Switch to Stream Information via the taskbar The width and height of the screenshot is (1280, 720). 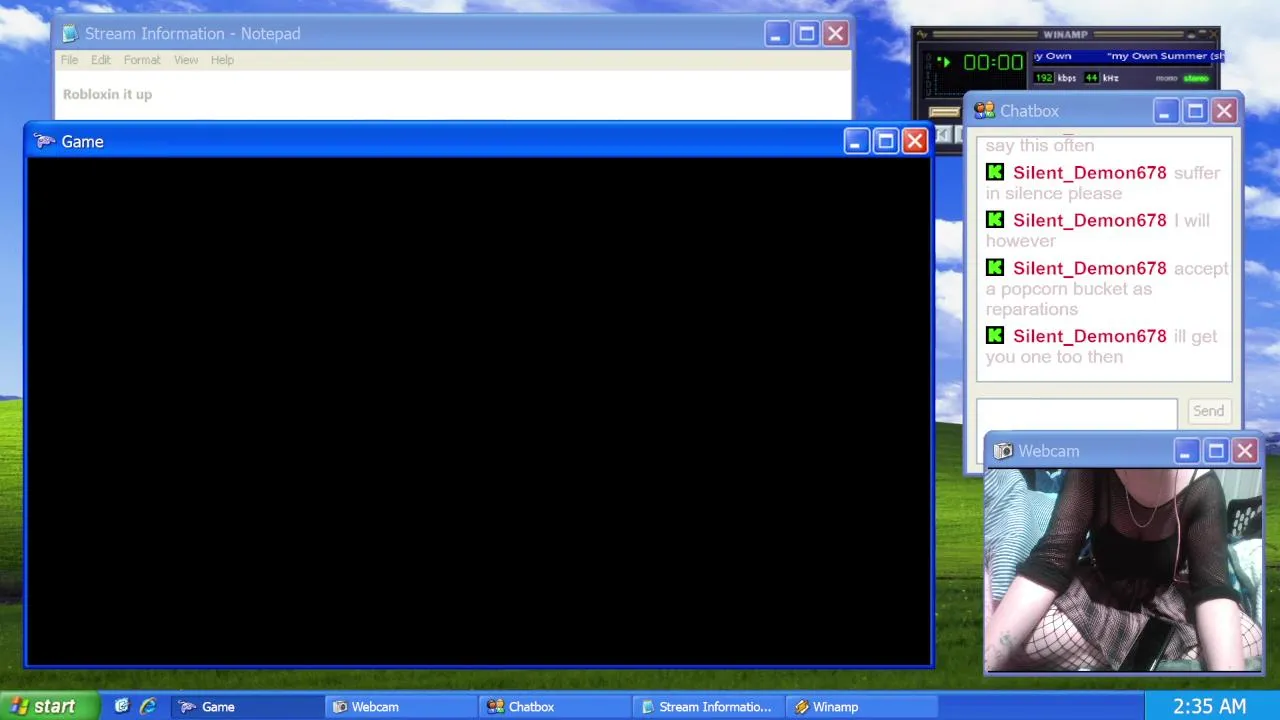coord(709,707)
